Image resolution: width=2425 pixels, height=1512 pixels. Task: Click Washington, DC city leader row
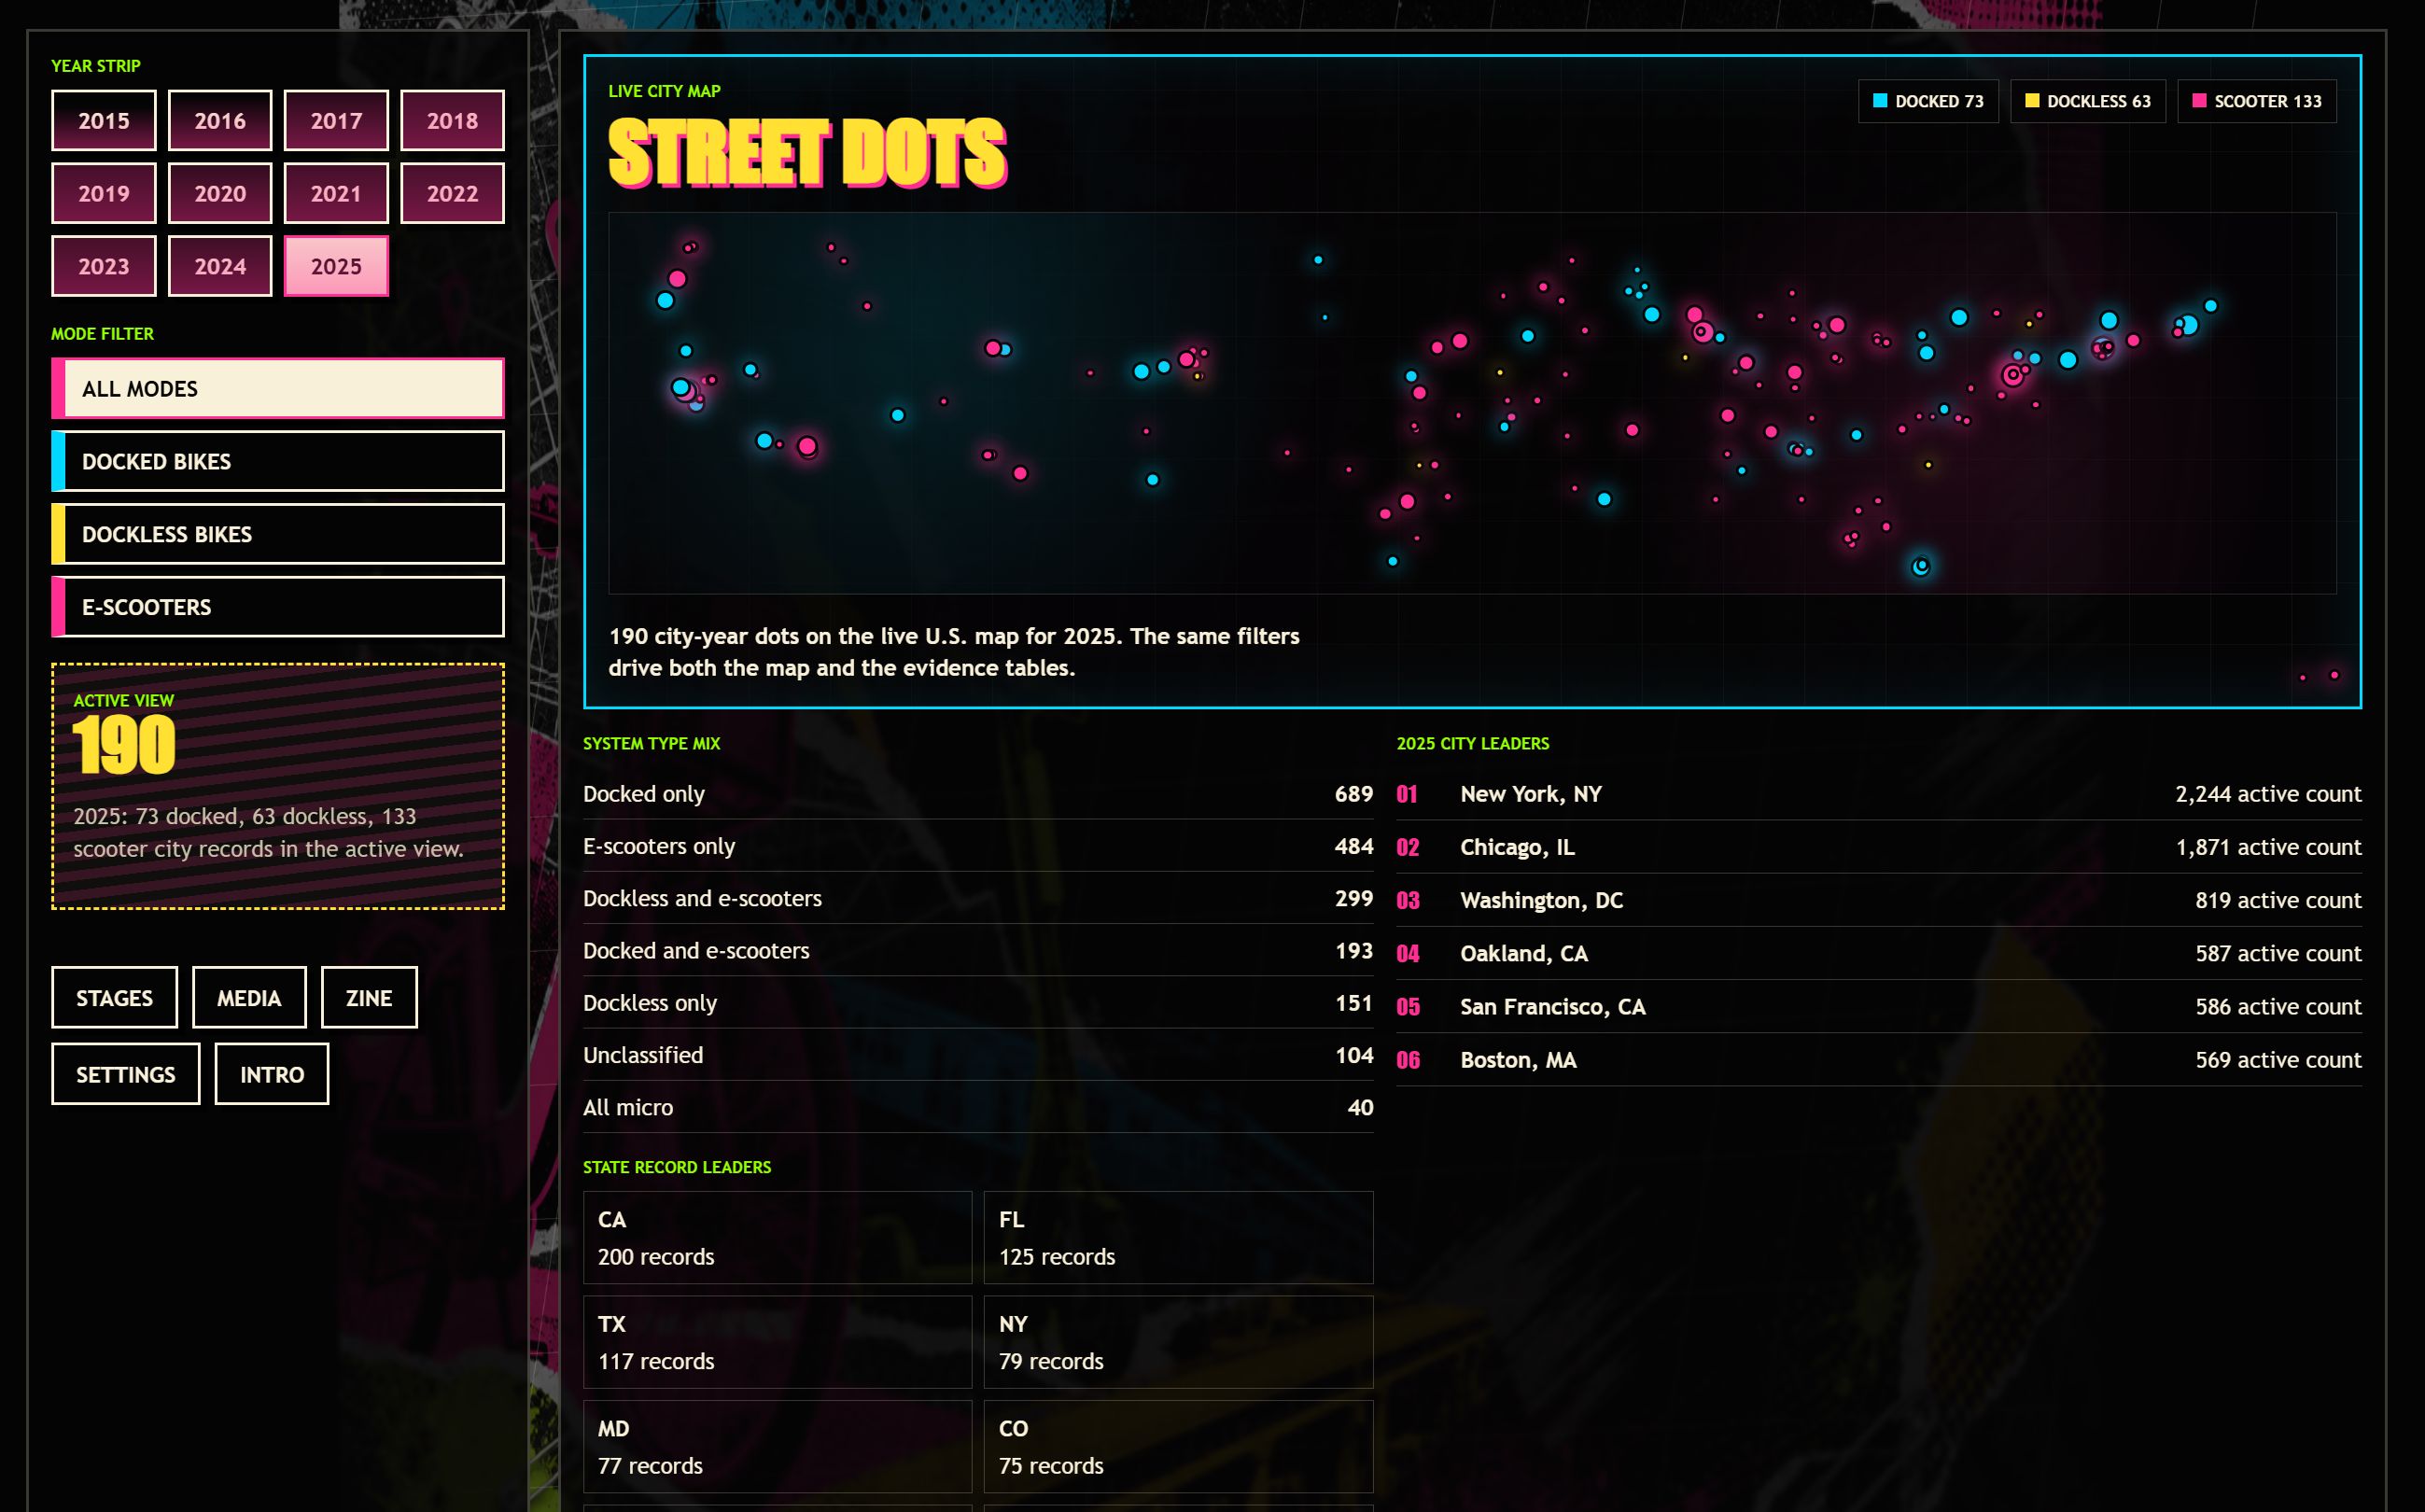[1879, 901]
